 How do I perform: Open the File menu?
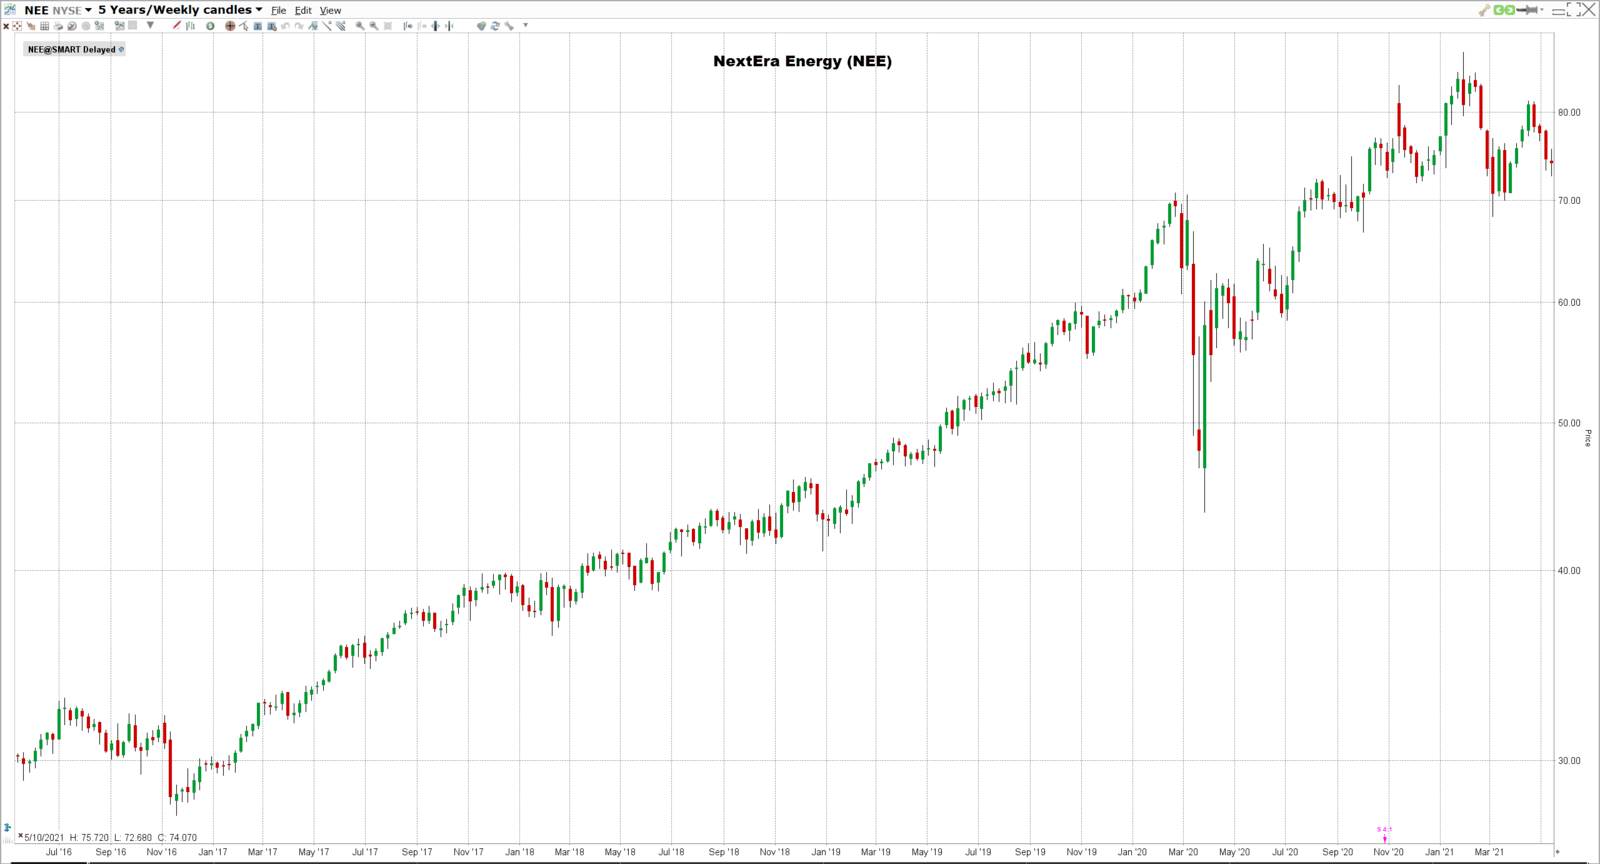(x=278, y=10)
